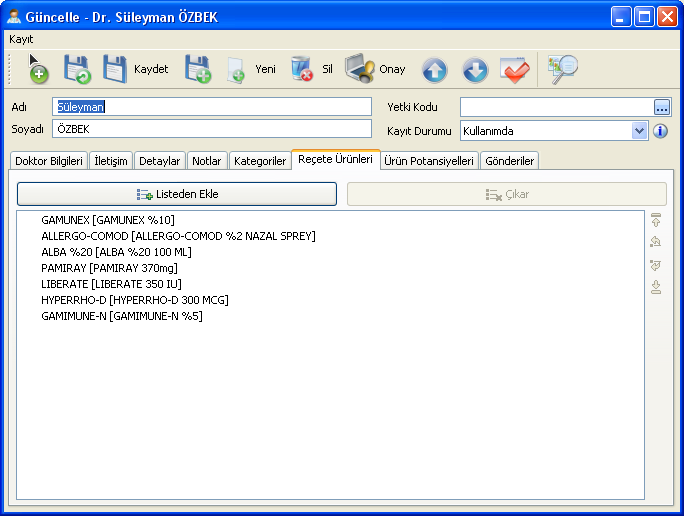Image resolution: width=684 pixels, height=516 pixels.
Task: Click the move-to-bottom icon beside list
Action: coord(656,287)
